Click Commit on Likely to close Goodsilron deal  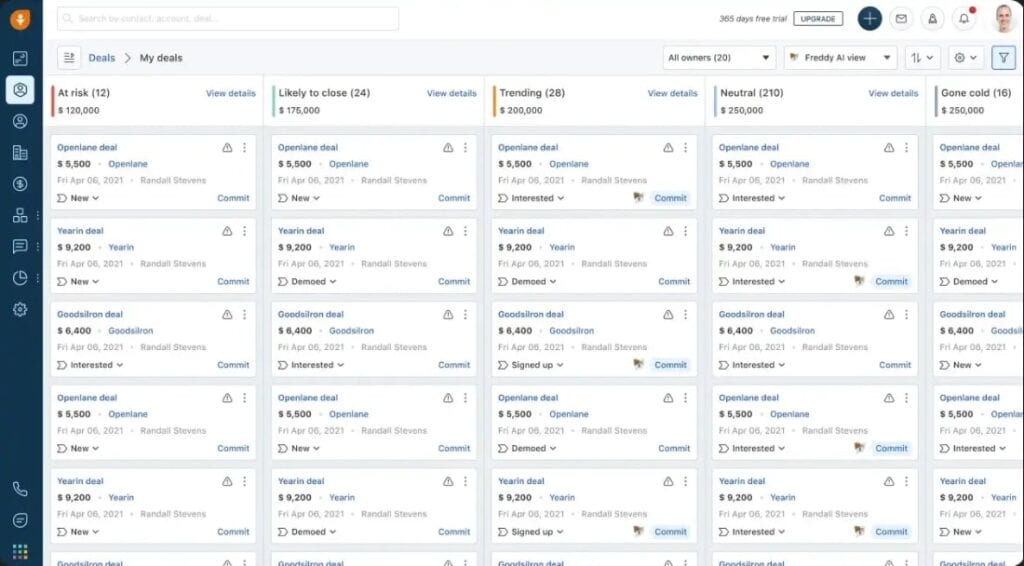(x=454, y=365)
